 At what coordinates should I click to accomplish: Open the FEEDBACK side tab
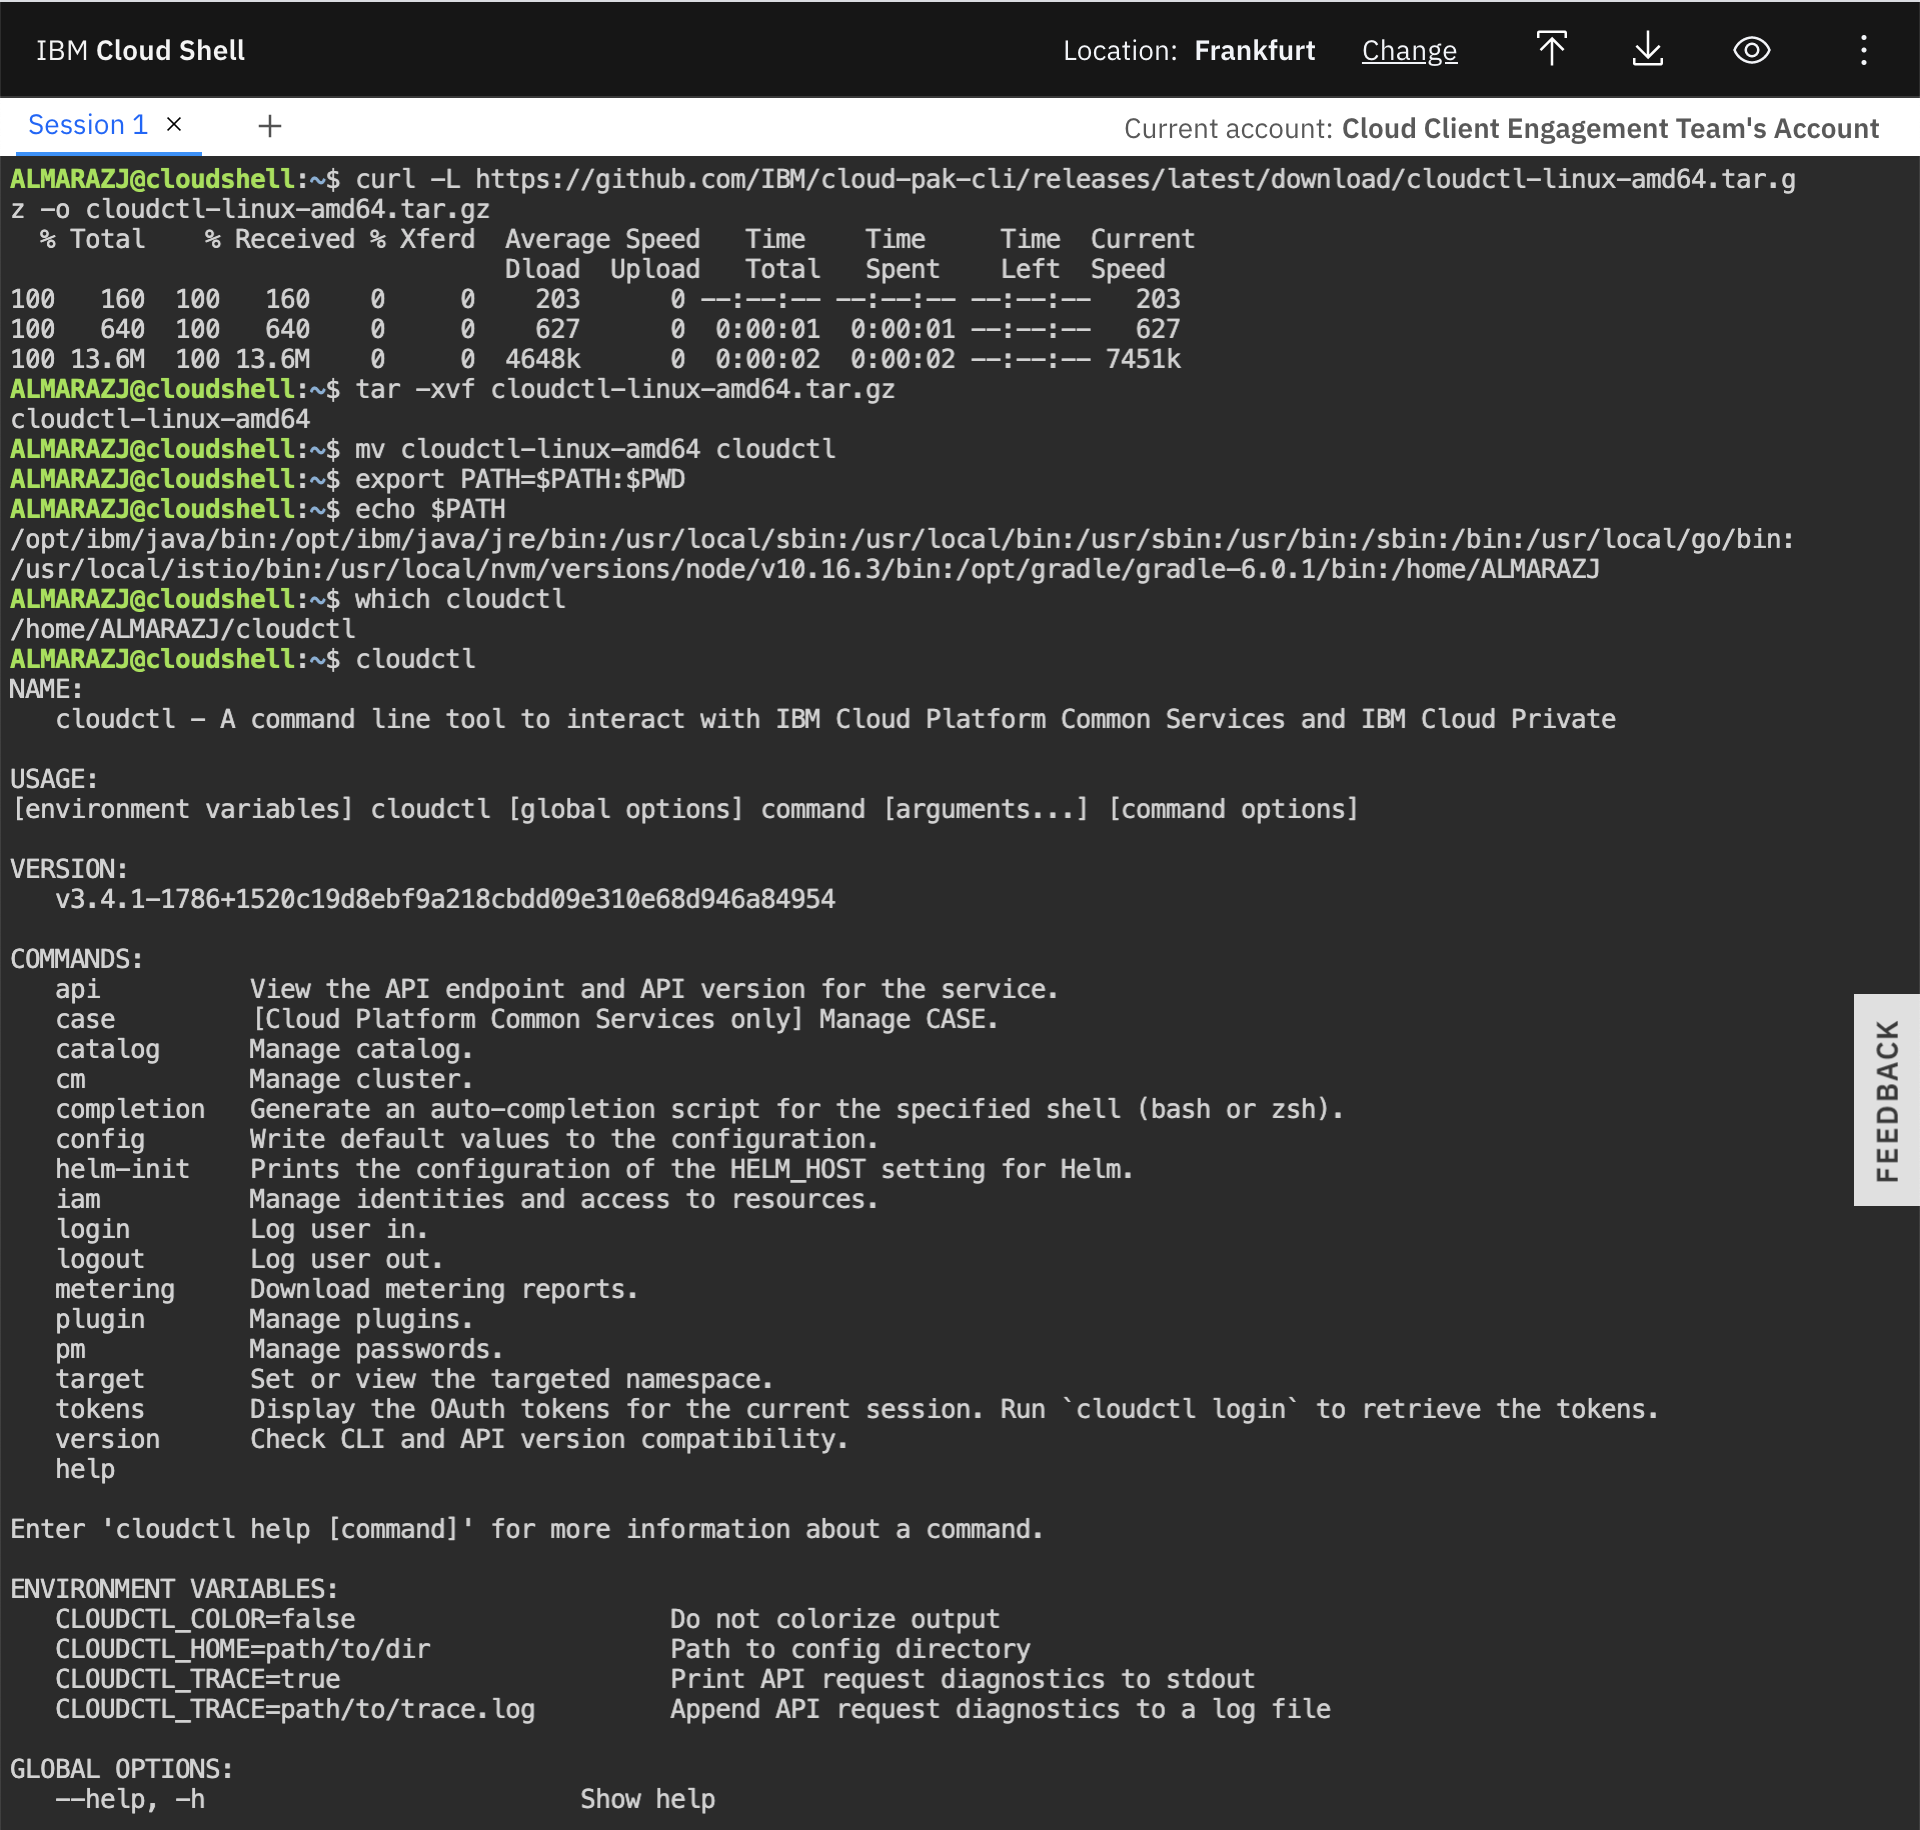(x=1886, y=1100)
